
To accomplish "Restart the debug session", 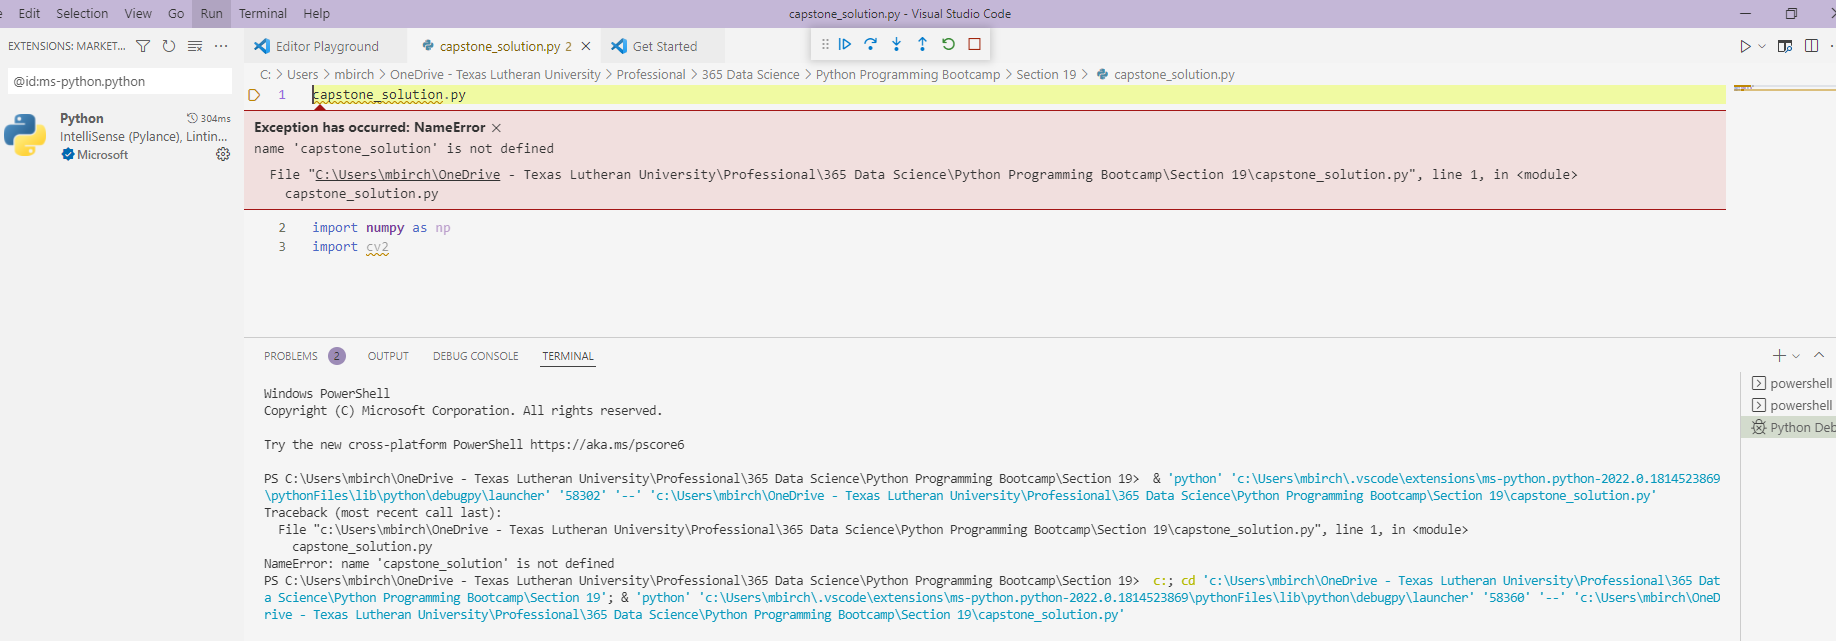I will [x=948, y=44].
